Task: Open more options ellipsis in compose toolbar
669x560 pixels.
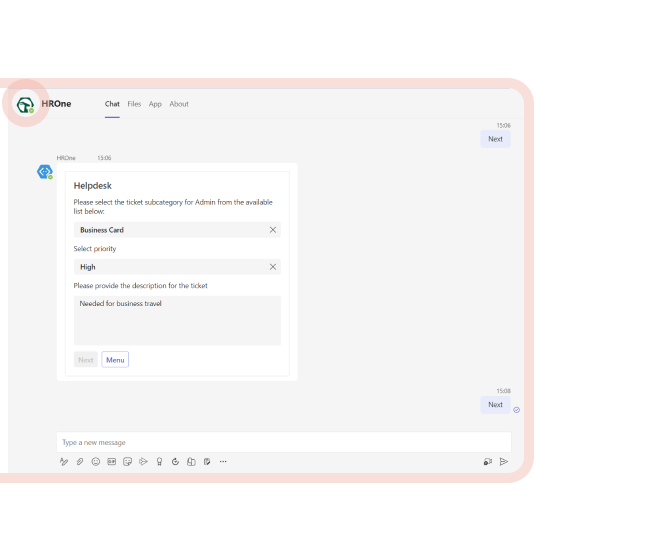Action: click(223, 462)
